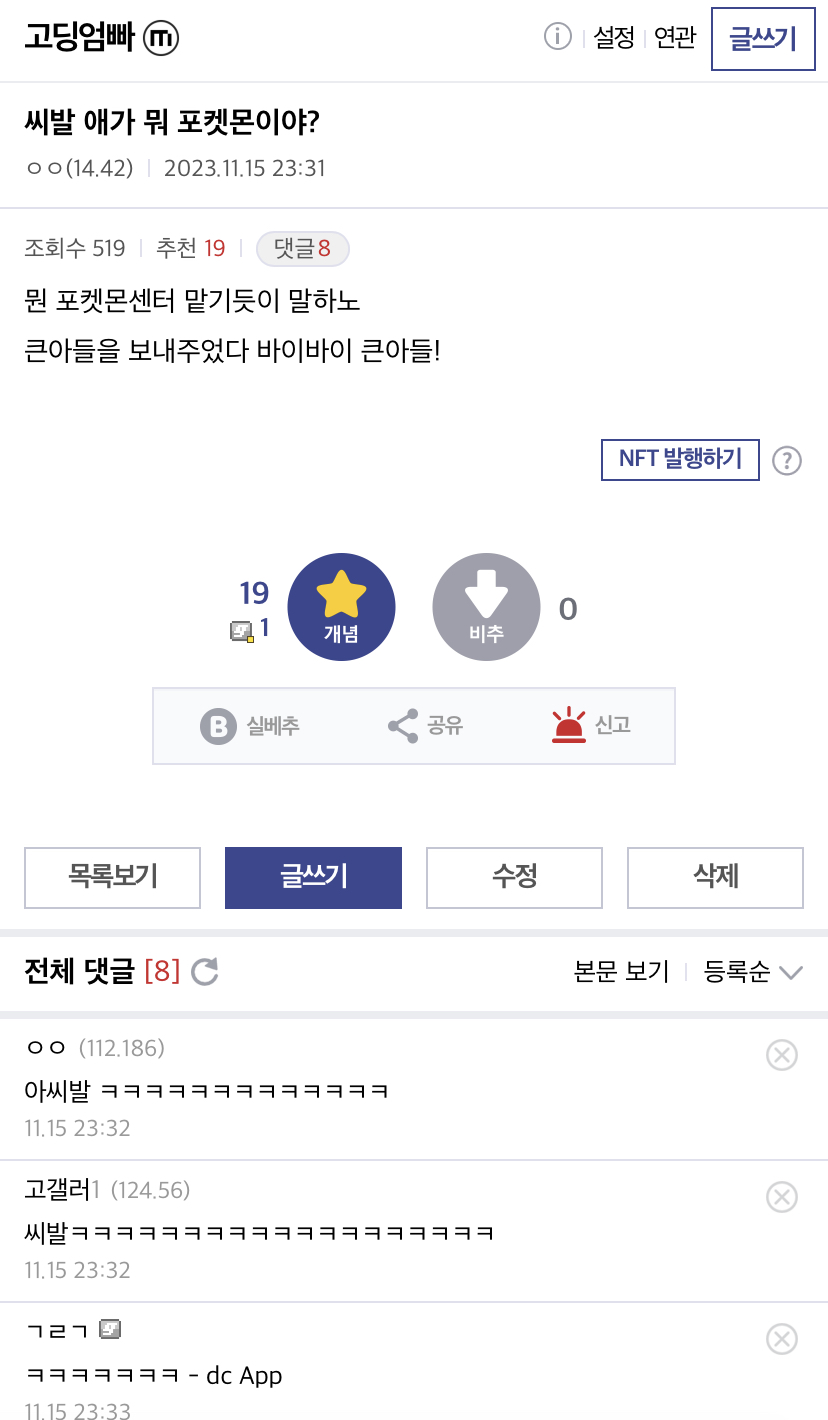Upvote with the 개념 star button
This screenshot has width=828, height=1420.
point(341,608)
